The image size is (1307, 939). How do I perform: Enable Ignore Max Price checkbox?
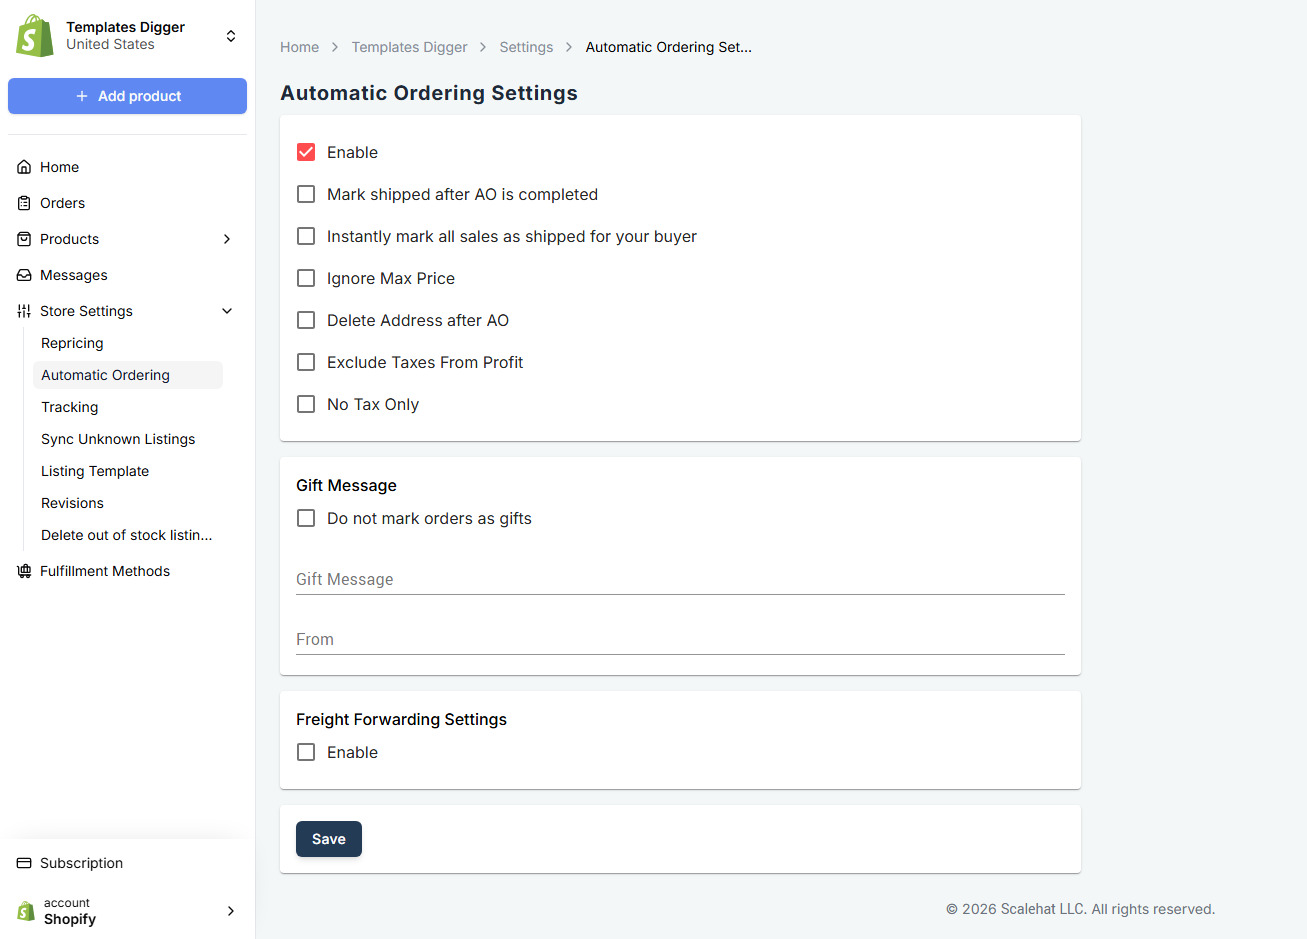(306, 278)
